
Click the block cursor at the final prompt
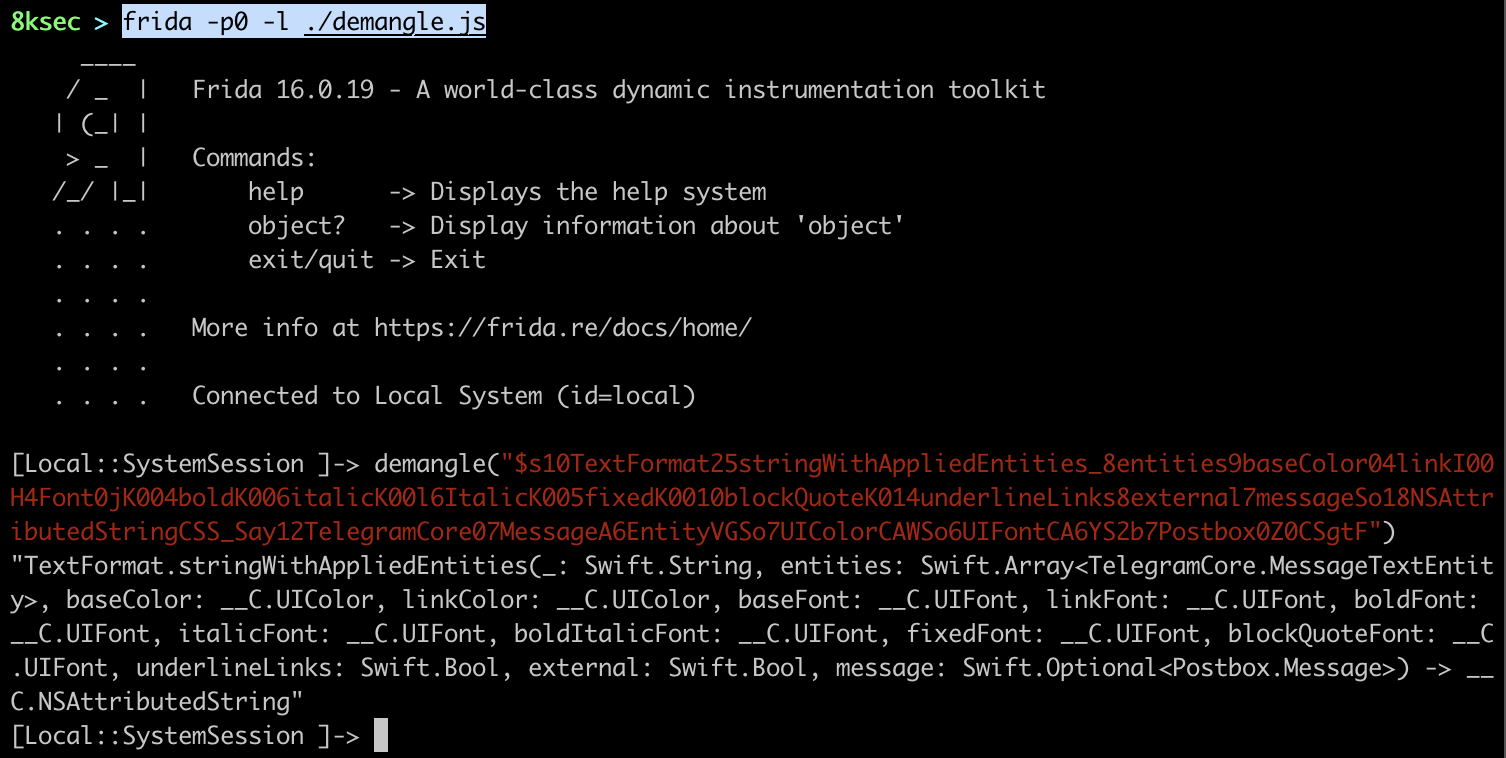380,736
